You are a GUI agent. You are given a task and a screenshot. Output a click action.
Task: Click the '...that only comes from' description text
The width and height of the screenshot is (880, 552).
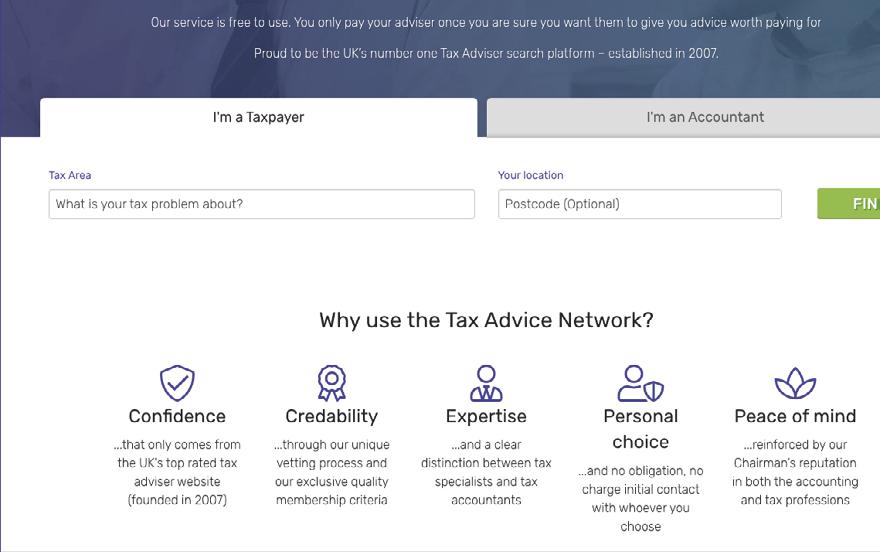coord(177,472)
